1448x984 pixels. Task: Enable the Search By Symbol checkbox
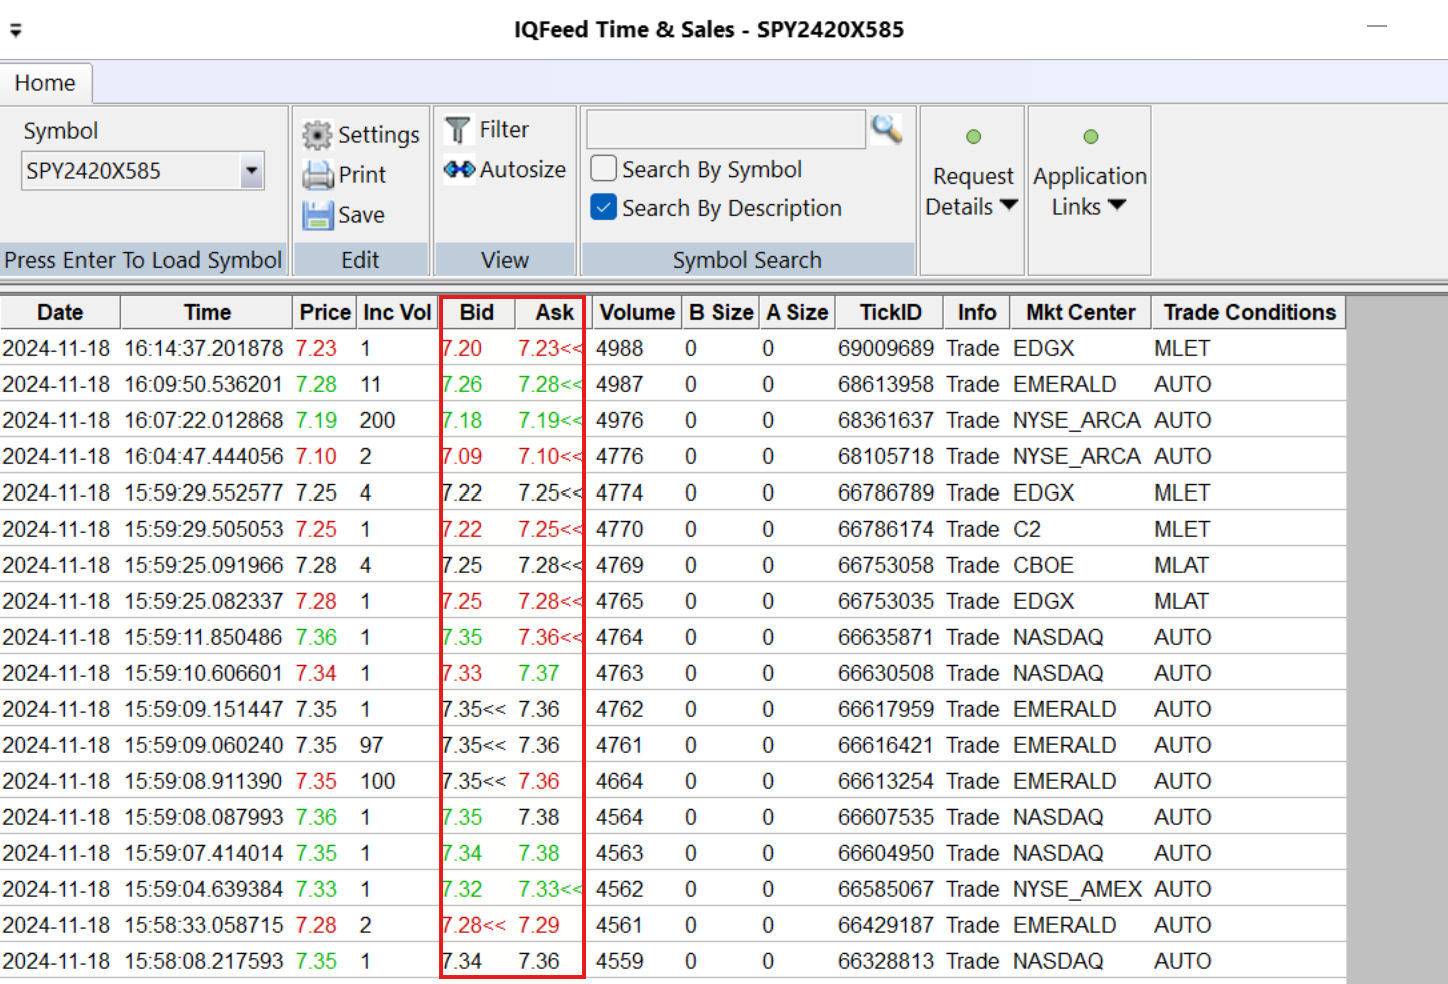click(x=603, y=168)
